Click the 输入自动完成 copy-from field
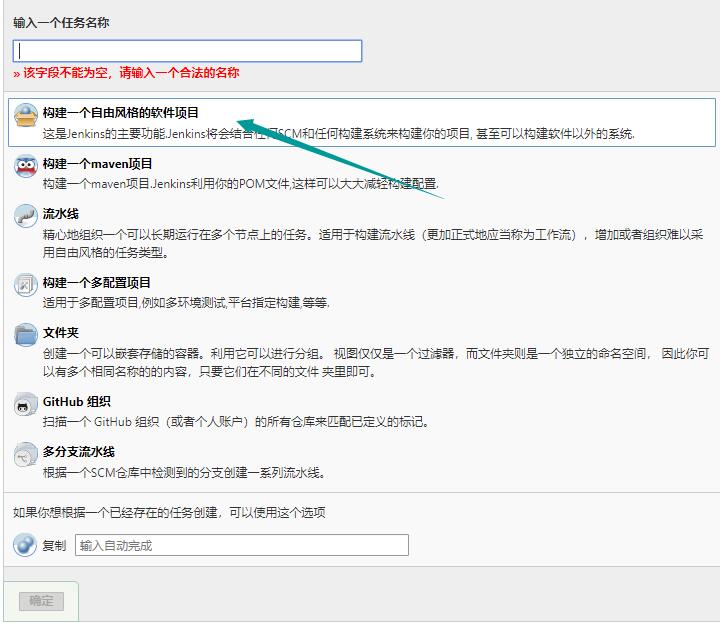The width and height of the screenshot is (720, 623). tap(242, 545)
